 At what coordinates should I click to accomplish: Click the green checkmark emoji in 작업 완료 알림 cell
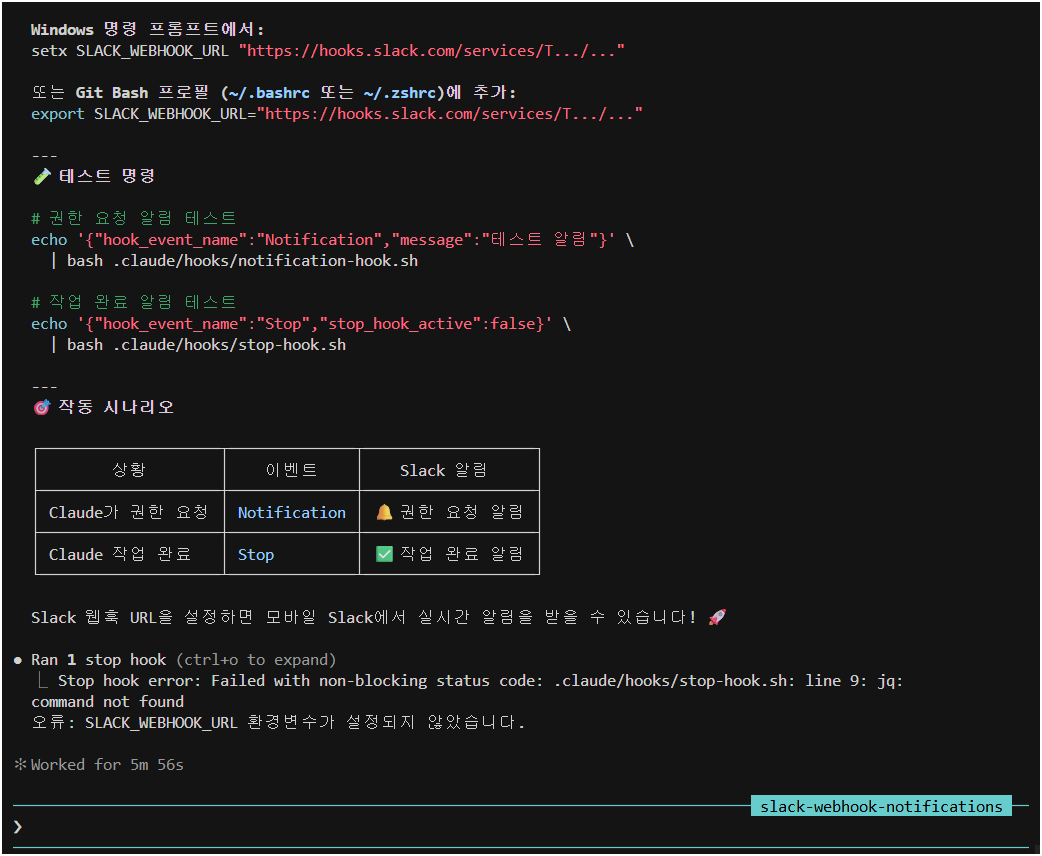pyautogui.click(x=384, y=554)
